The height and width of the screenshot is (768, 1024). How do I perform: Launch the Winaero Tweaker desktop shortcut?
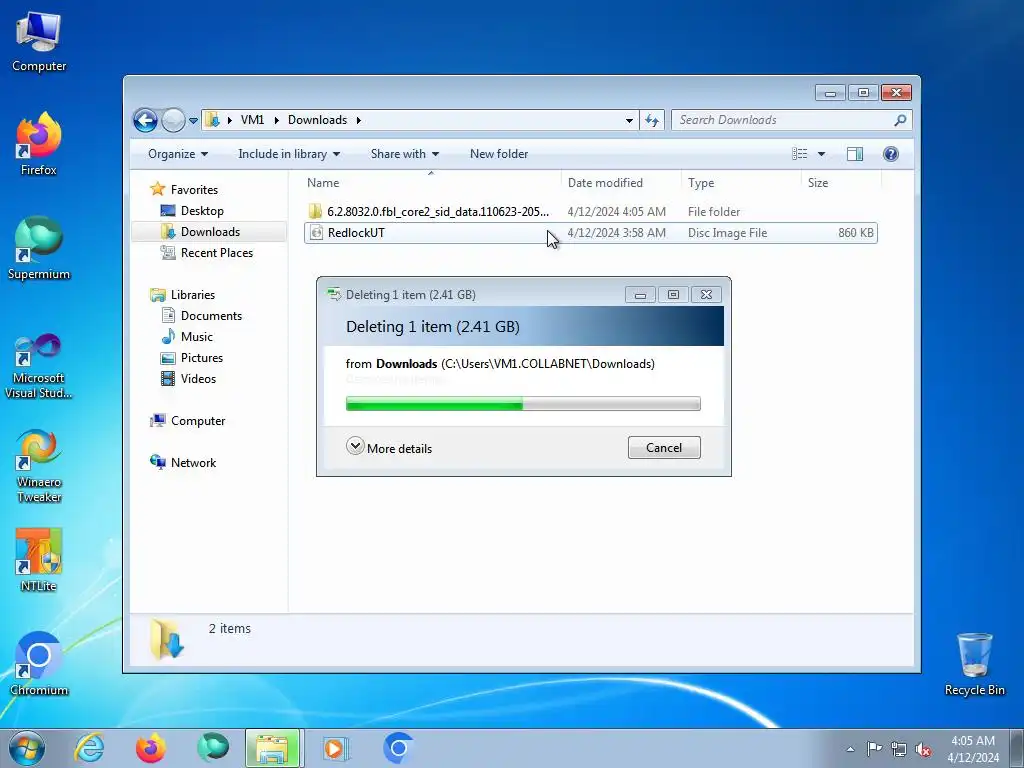tap(39, 466)
